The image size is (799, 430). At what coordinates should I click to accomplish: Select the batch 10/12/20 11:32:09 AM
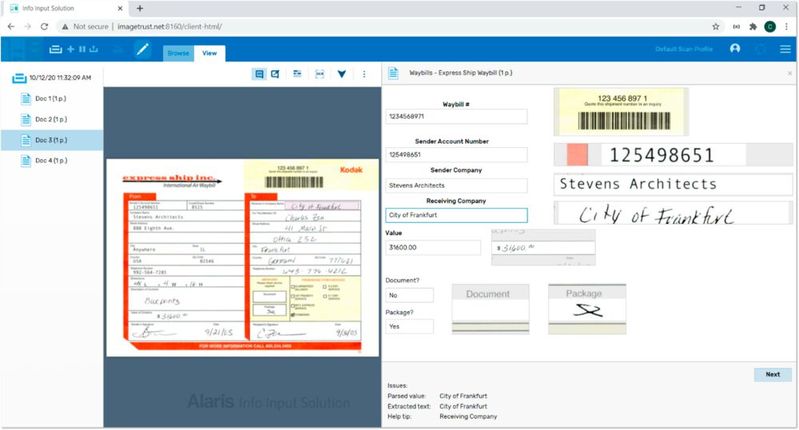52,78
